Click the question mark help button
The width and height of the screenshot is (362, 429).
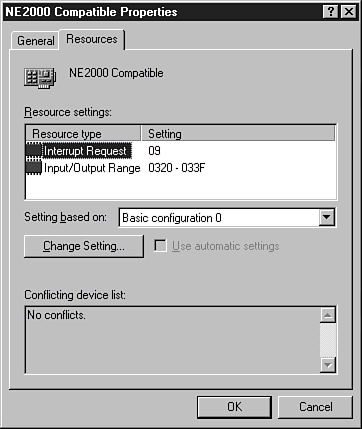point(331,12)
